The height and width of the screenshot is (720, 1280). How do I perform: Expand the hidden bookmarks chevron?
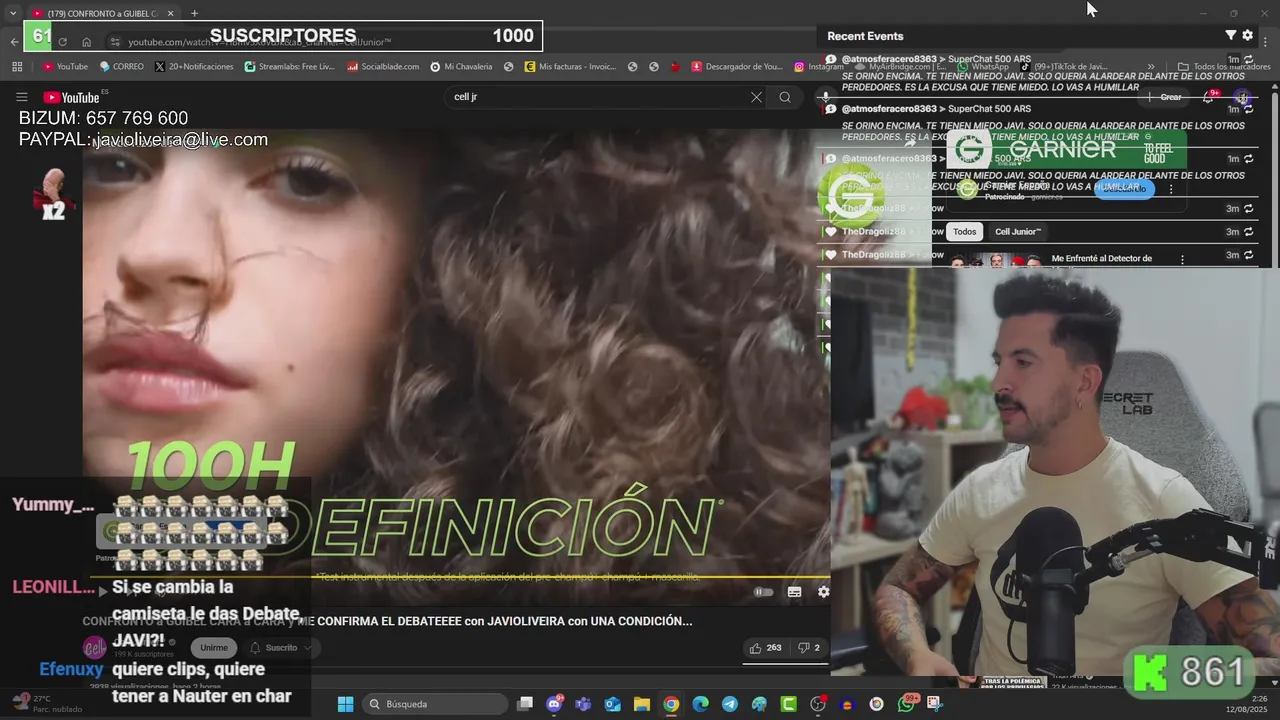pos(1151,67)
